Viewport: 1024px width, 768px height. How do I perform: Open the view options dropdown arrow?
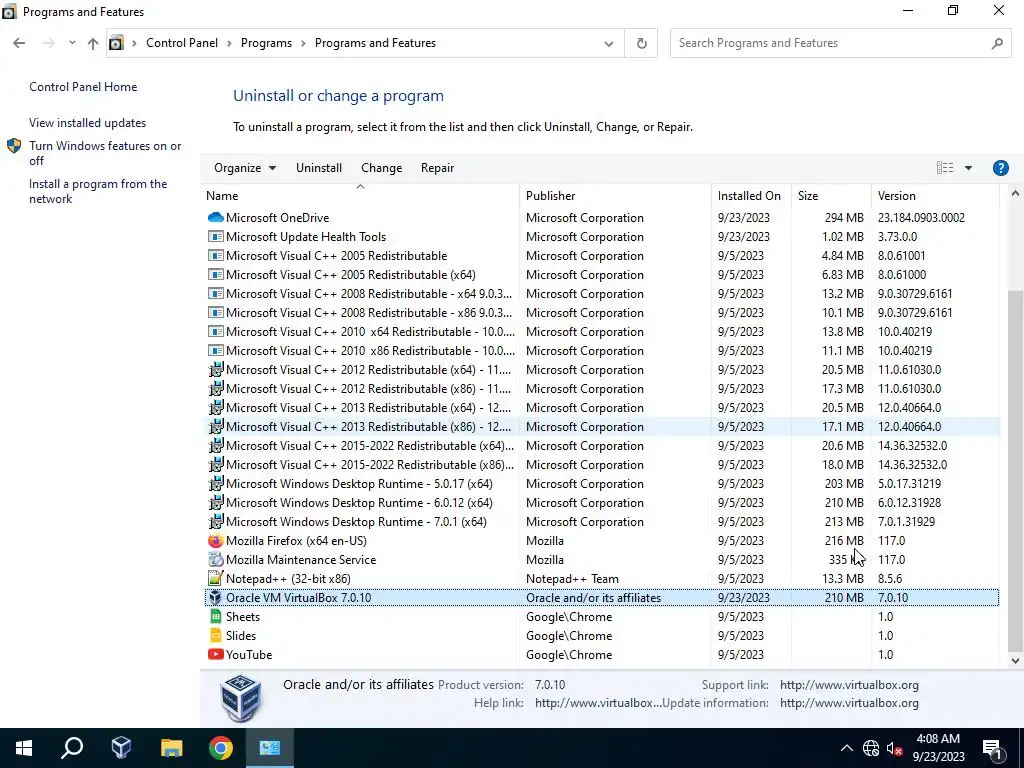[x=968, y=168]
